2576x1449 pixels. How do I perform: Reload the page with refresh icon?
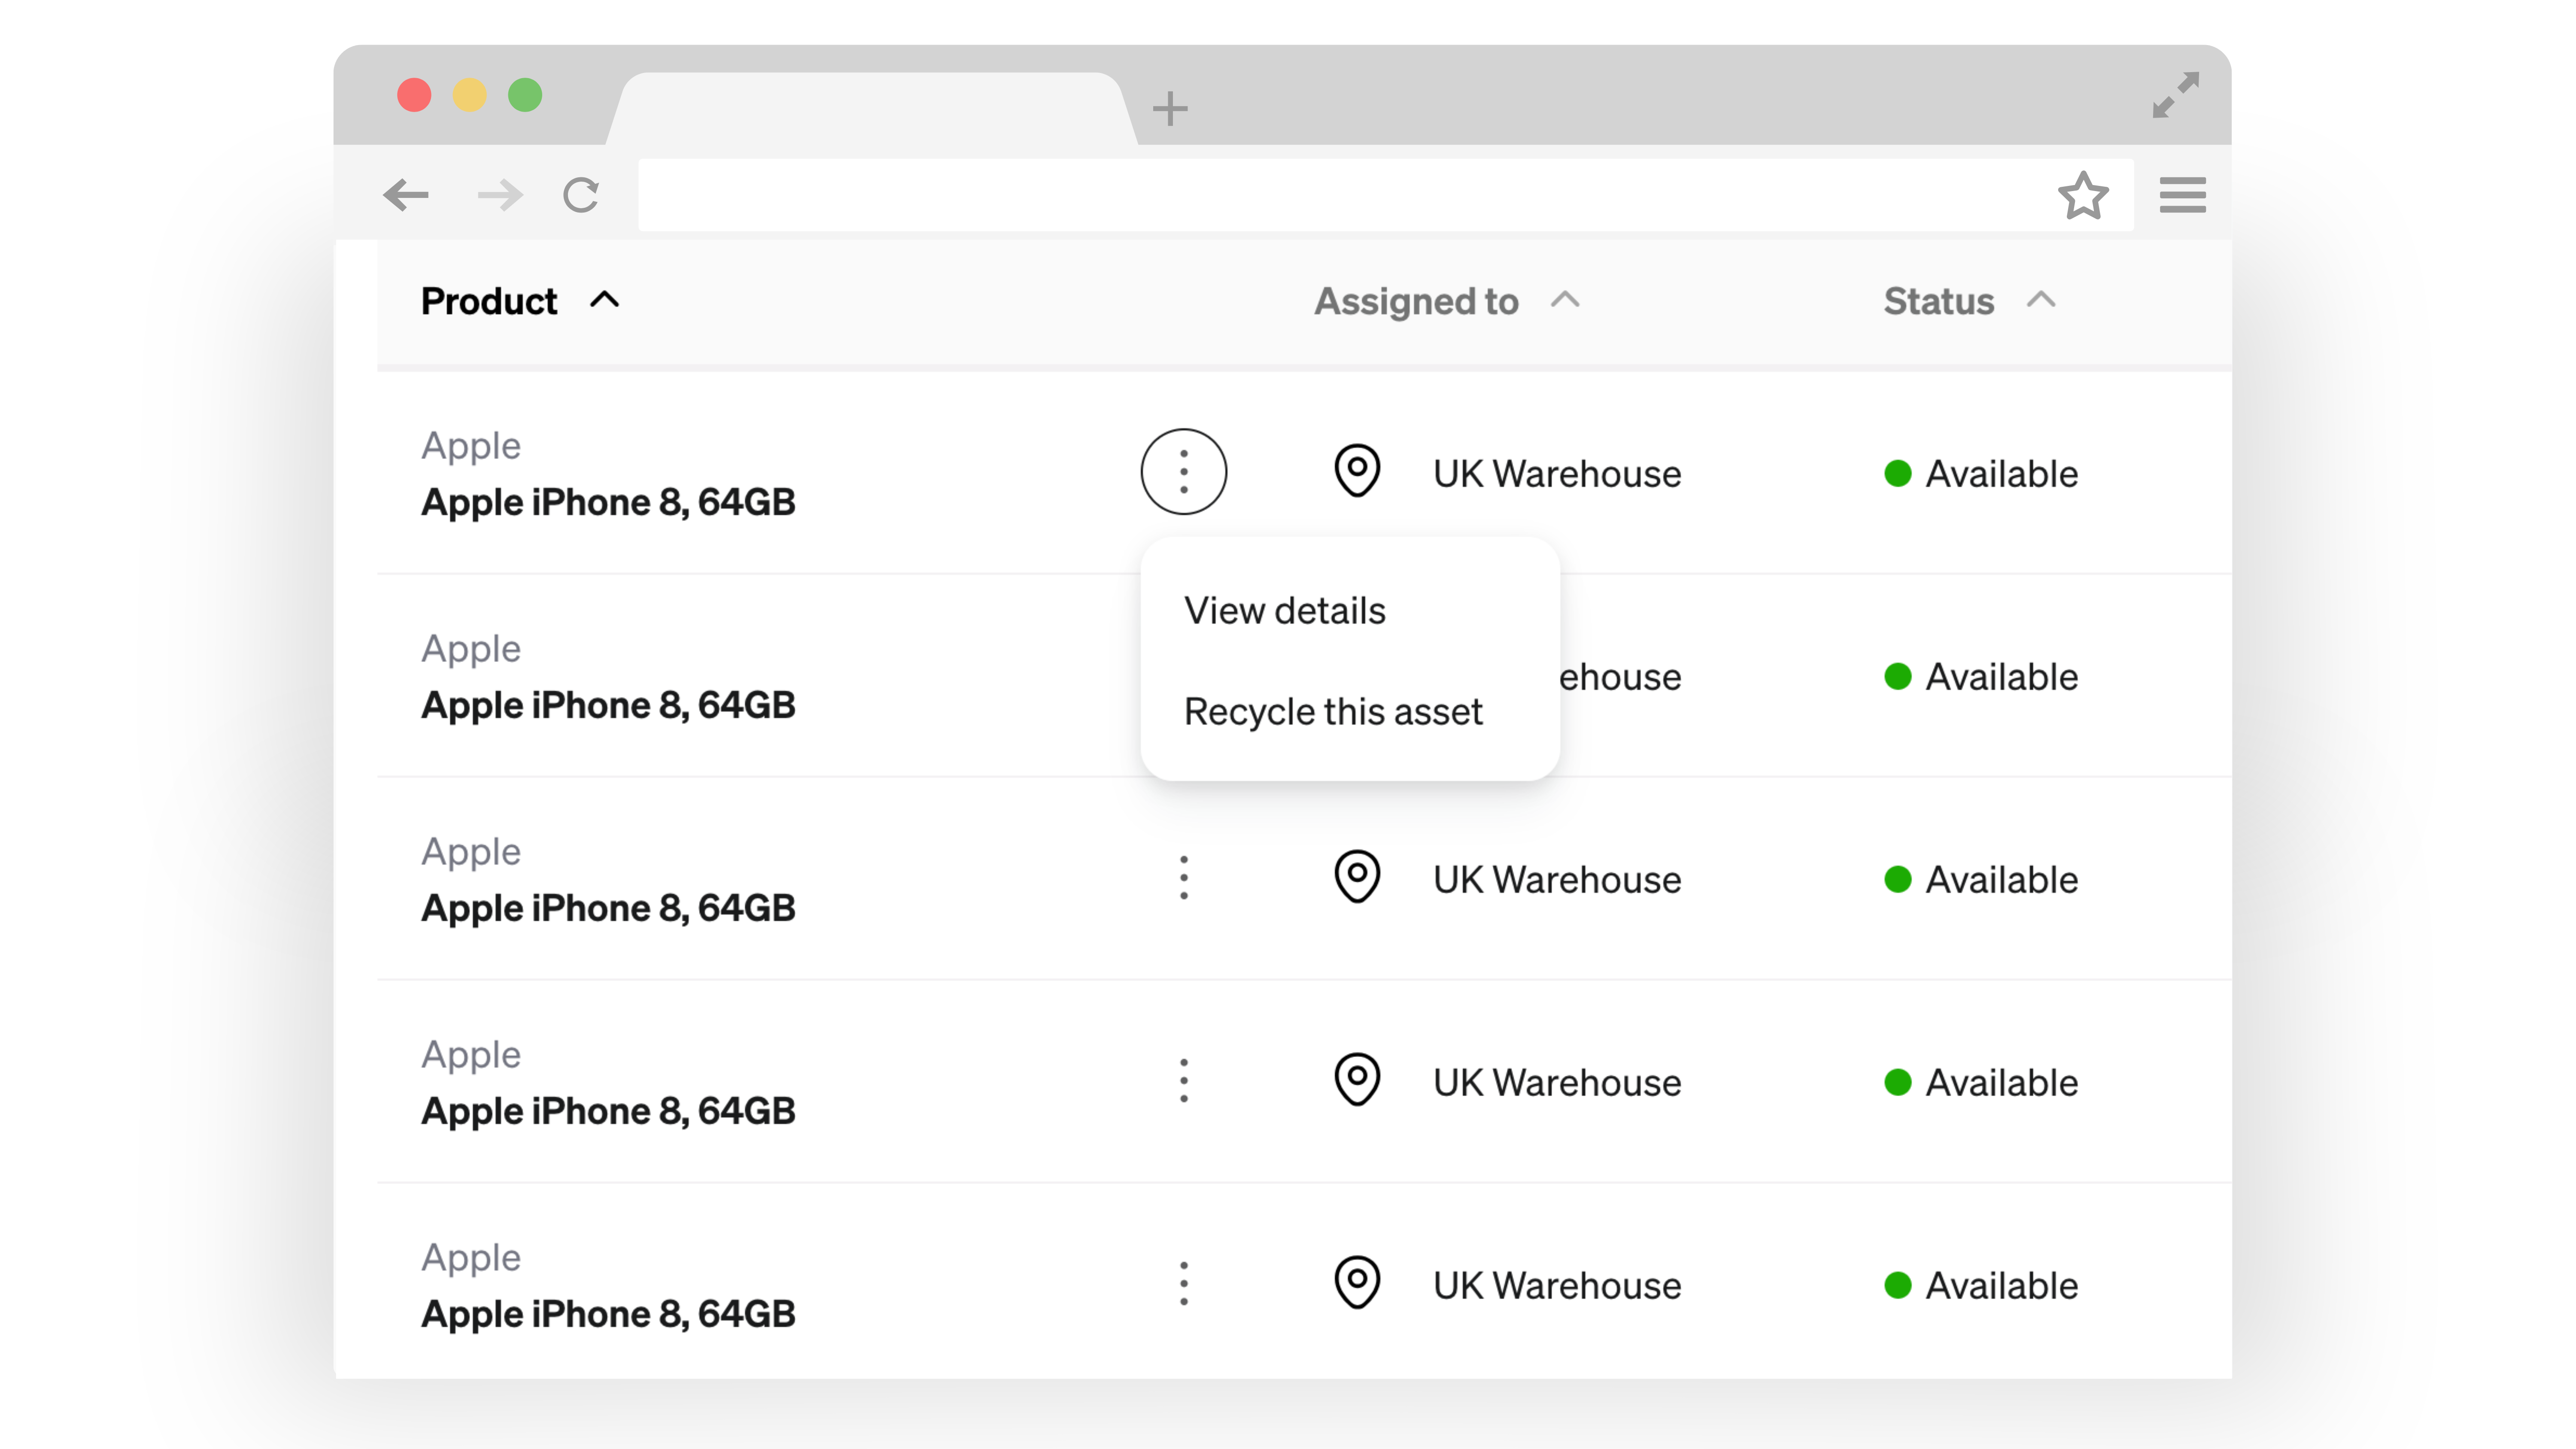(x=581, y=195)
